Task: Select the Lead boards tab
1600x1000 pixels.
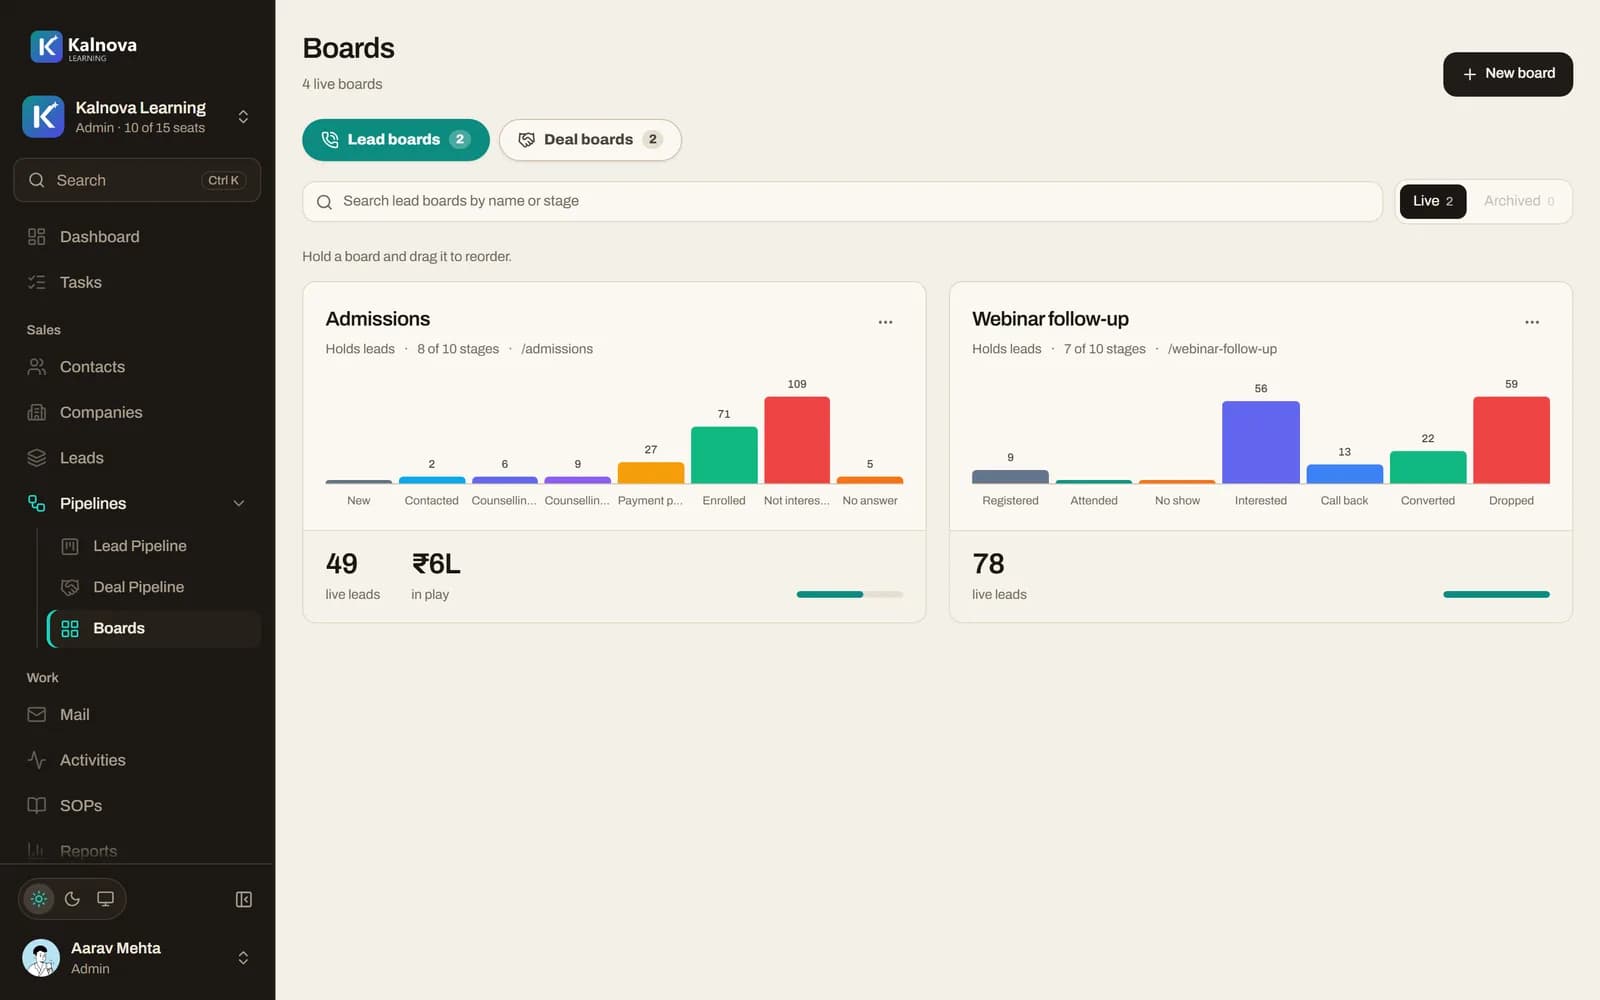Action: pyautogui.click(x=396, y=140)
